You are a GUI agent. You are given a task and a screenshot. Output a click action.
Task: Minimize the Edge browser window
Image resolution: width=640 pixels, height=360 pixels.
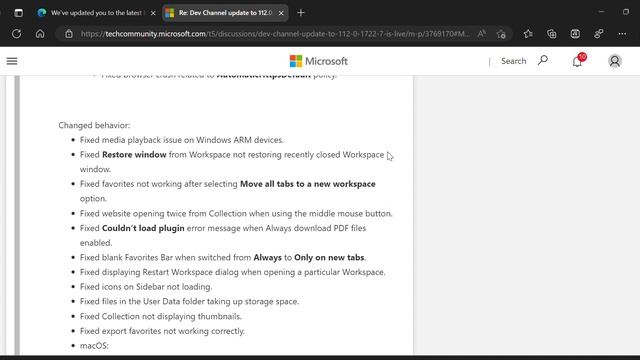[x=601, y=12]
